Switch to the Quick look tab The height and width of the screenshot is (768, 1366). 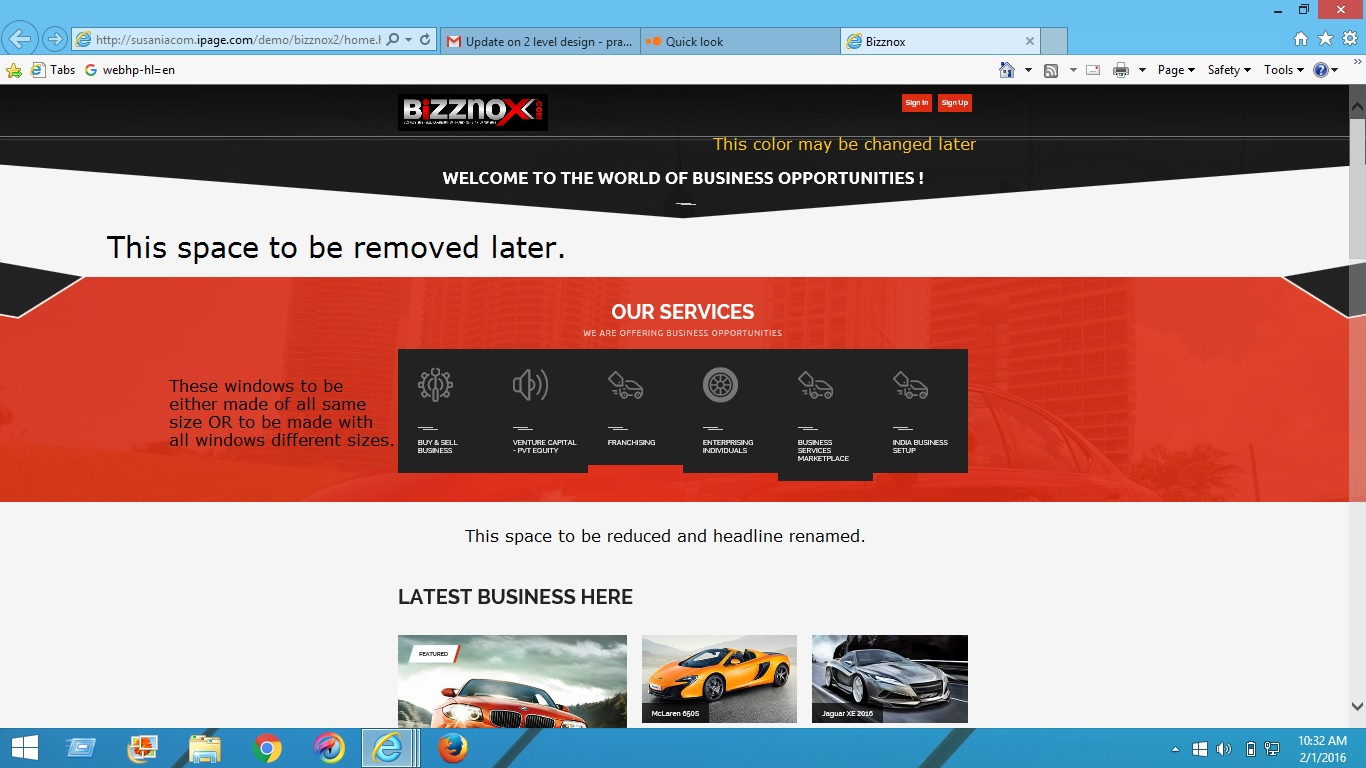740,42
